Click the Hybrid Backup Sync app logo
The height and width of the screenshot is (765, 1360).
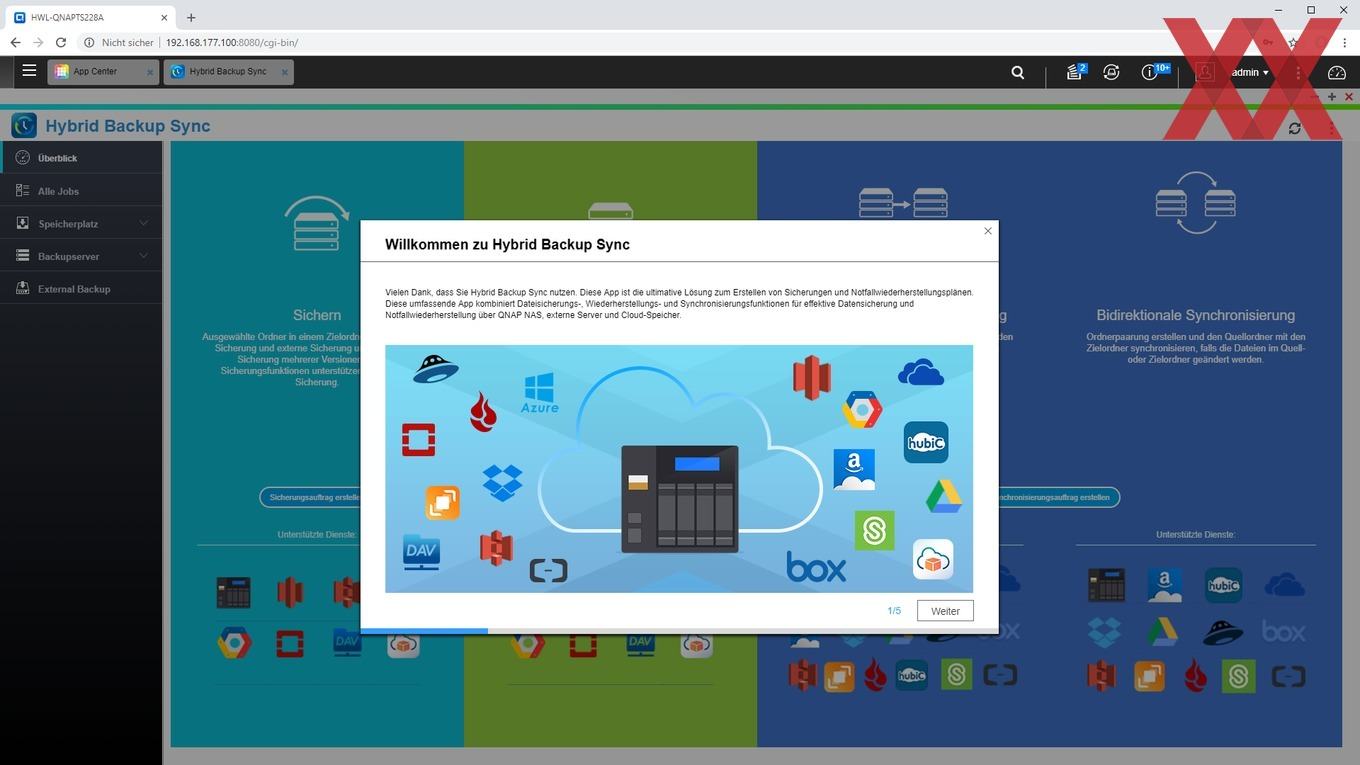click(x=24, y=125)
